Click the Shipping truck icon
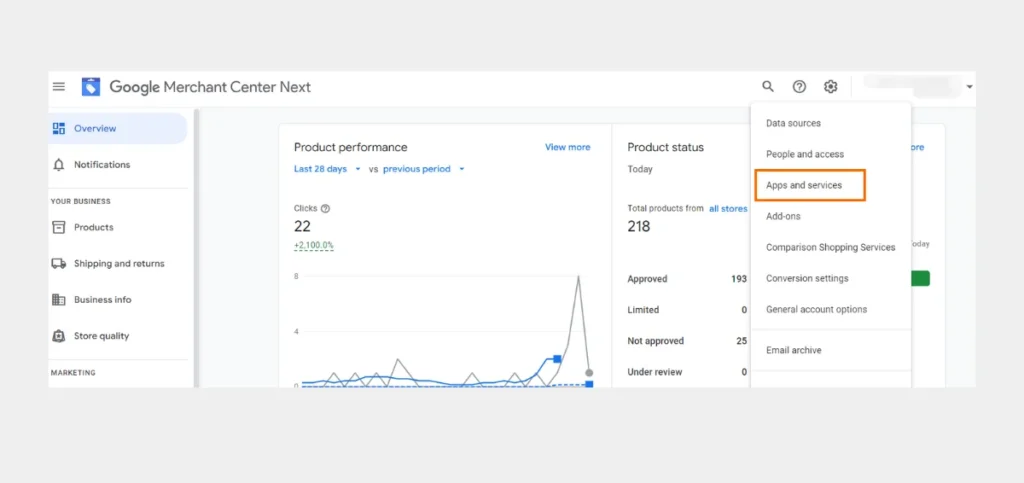This screenshot has height=483, width=1024. click(x=59, y=264)
